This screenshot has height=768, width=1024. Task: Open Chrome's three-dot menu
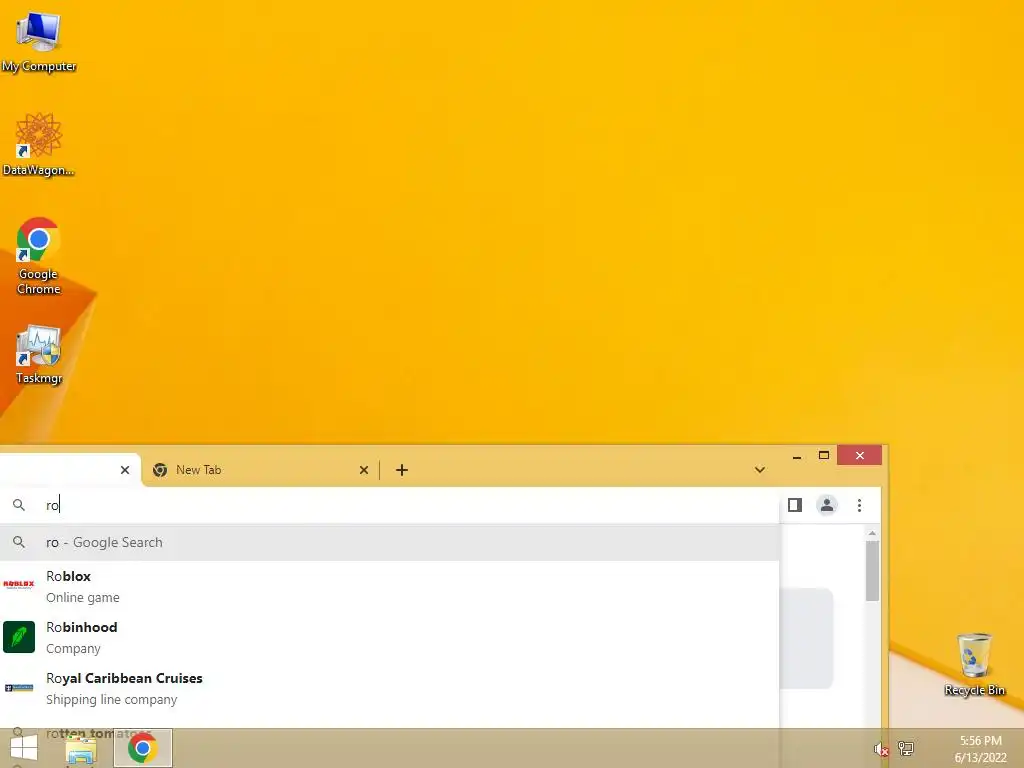(x=859, y=505)
